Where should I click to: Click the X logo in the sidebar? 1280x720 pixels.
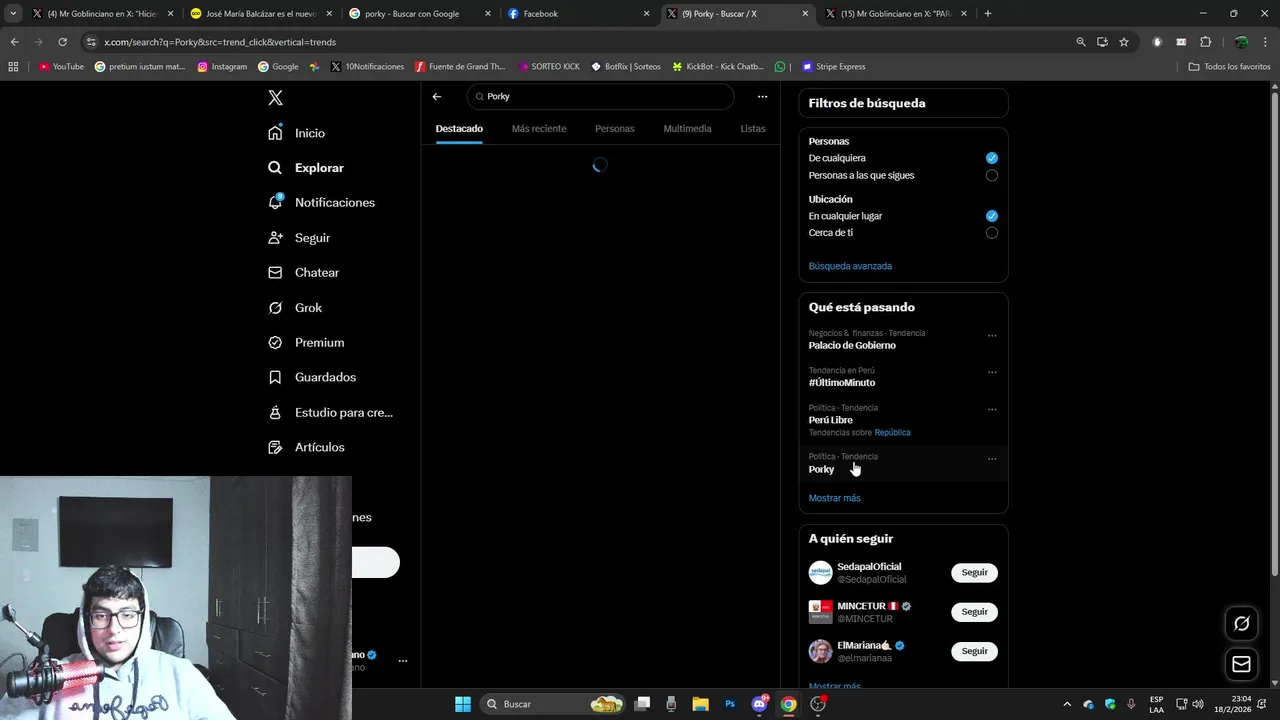click(275, 98)
